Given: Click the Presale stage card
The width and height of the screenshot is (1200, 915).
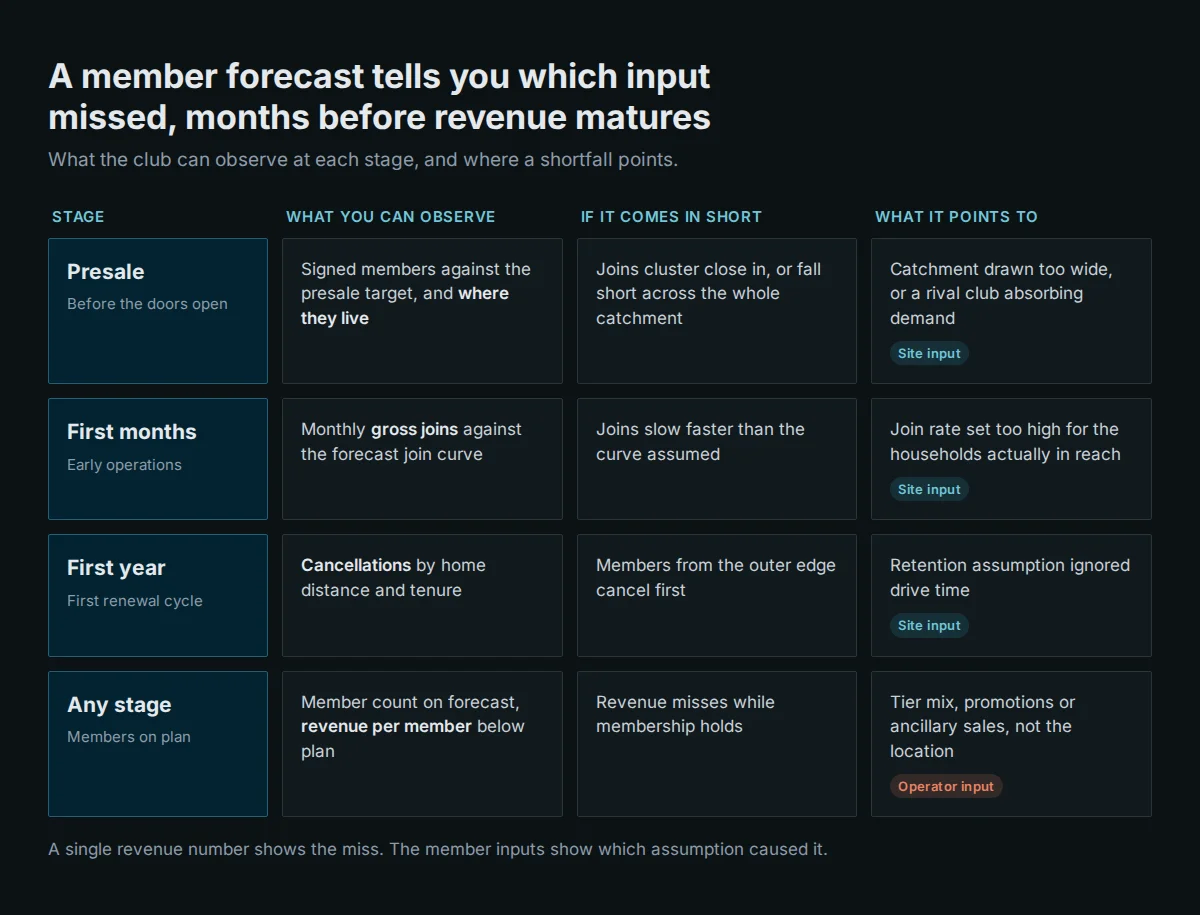Looking at the screenshot, I should point(158,311).
